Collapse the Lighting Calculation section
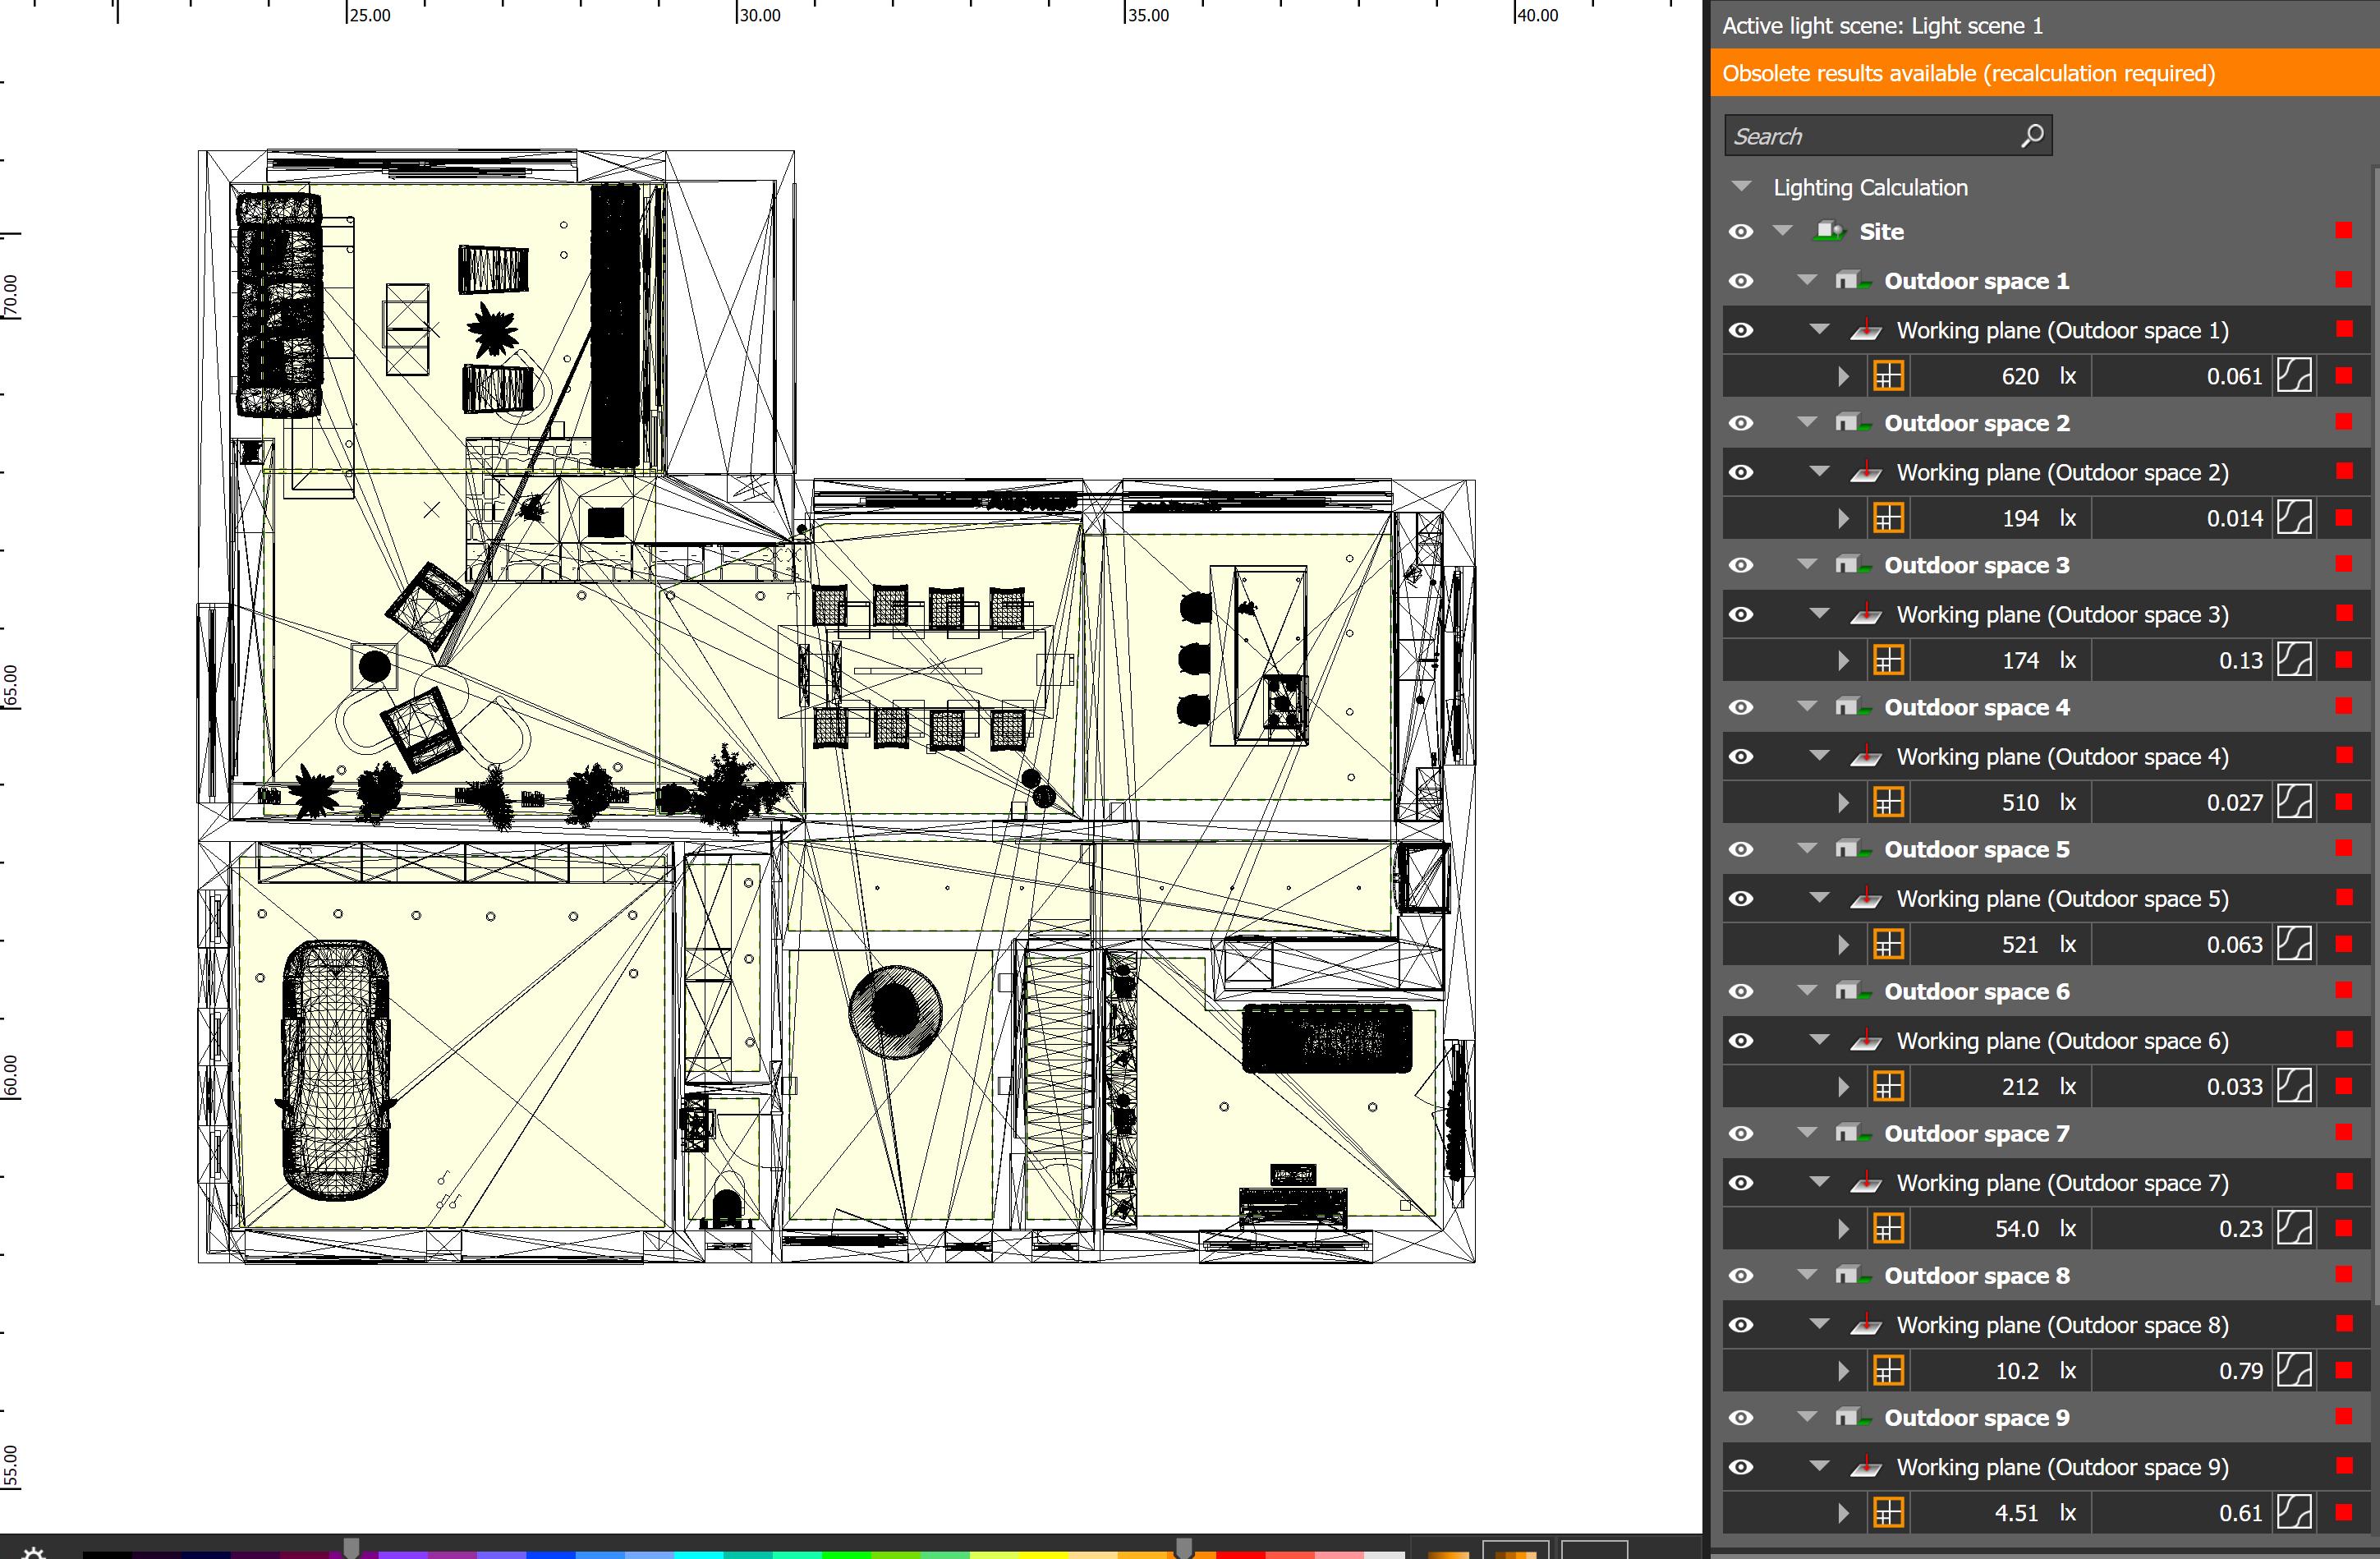The height and width of the screenshot is (1559, 2380). [x=1742, y=187]
